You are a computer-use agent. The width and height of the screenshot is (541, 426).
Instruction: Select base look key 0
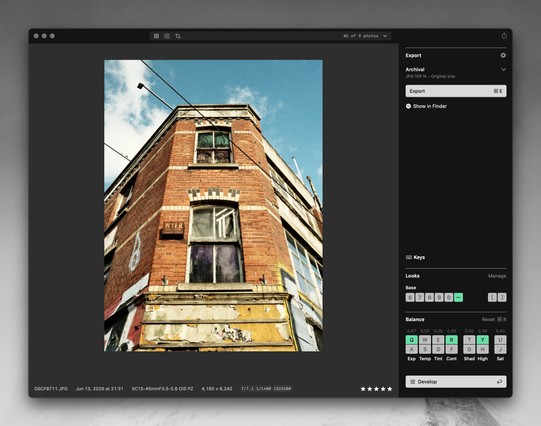449,297
